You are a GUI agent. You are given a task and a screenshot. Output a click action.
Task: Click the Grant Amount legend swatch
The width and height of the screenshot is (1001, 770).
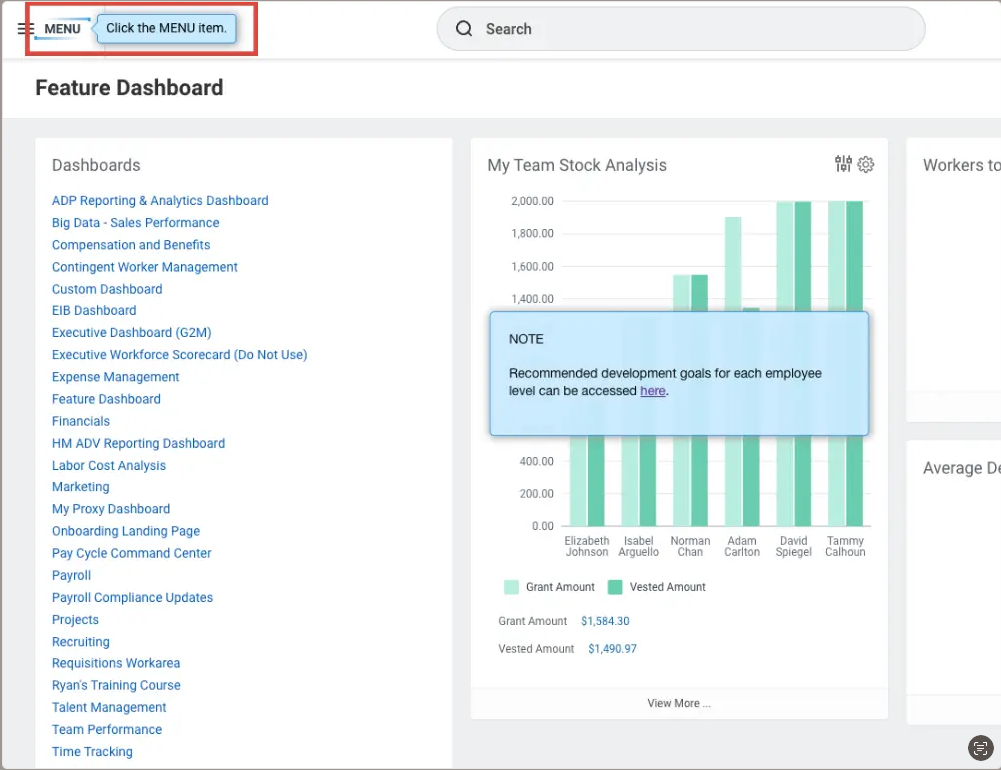511,587
